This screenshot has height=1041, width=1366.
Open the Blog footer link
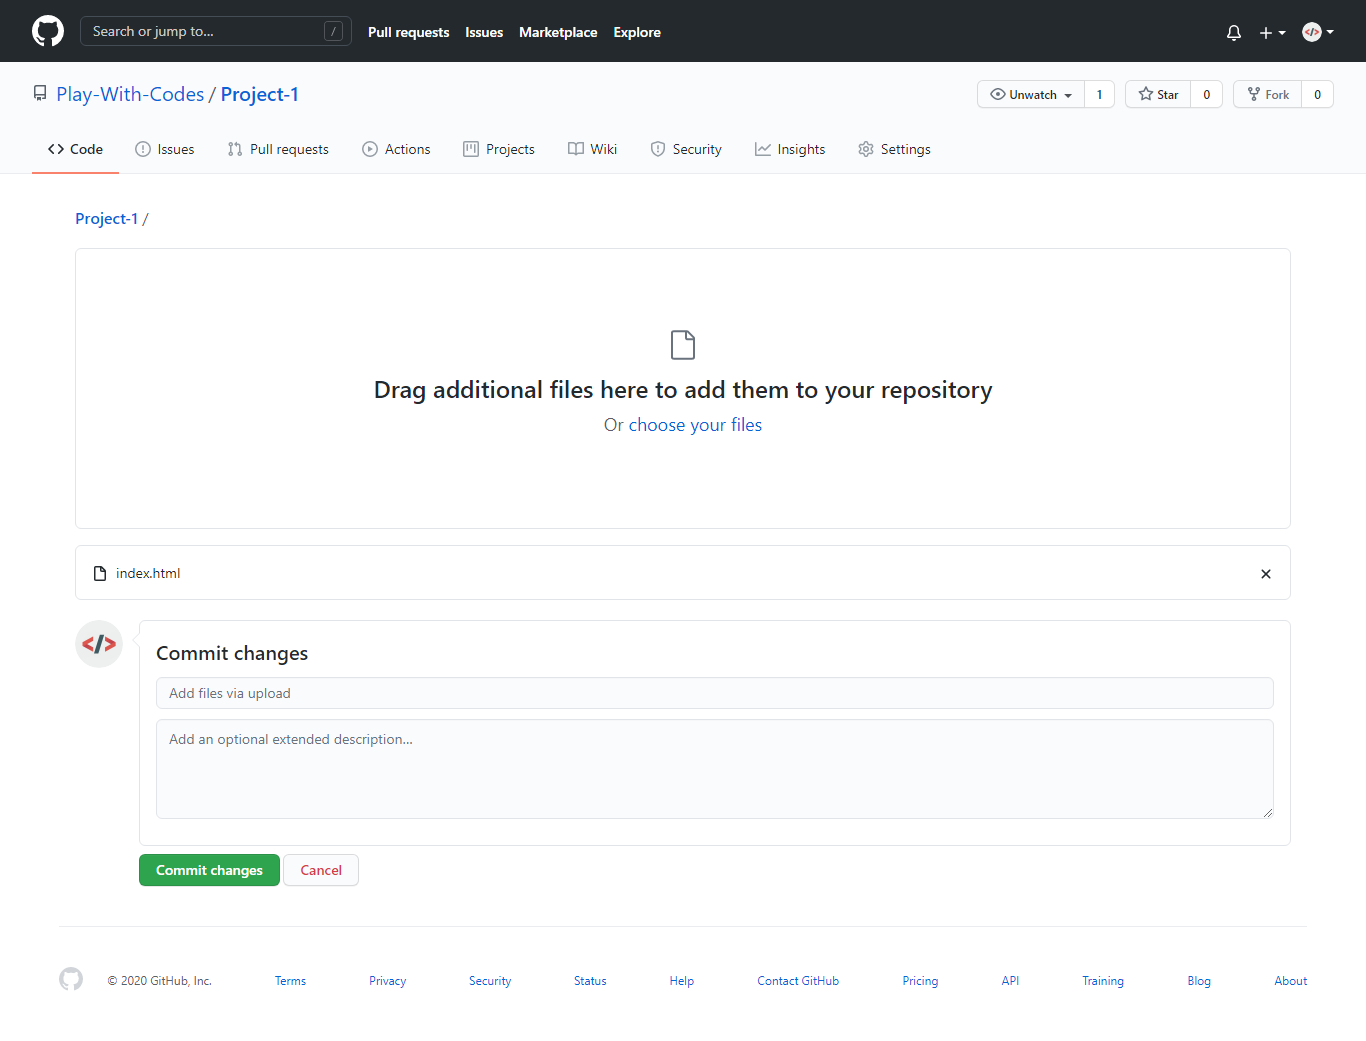pyautogui.click(x=1199, y=981)
